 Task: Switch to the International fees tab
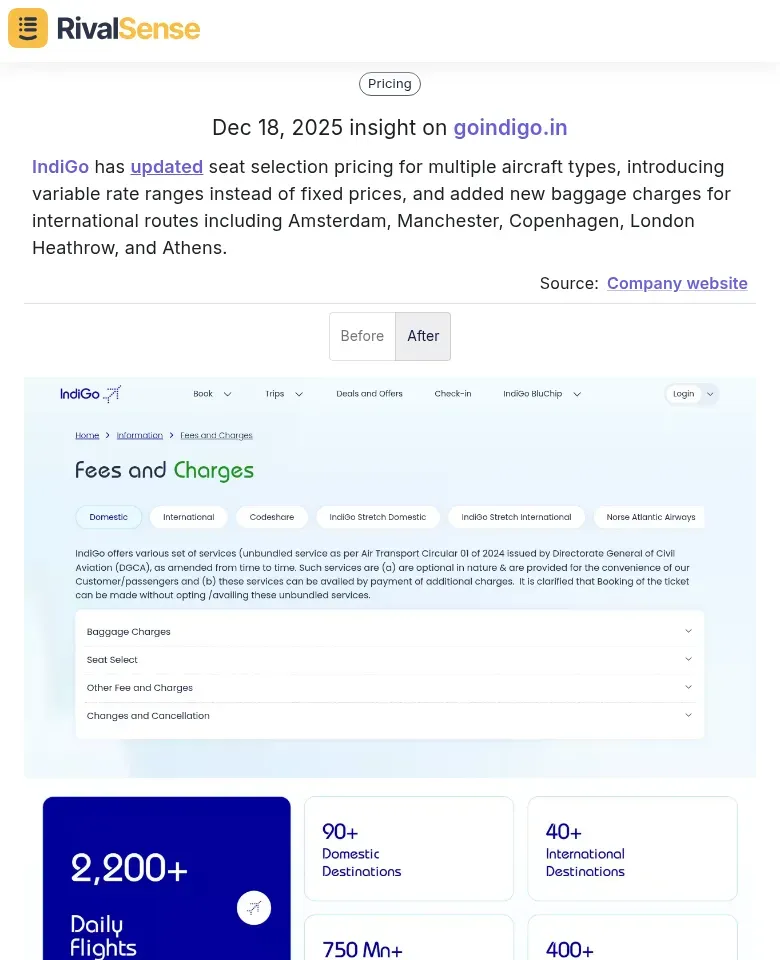tap(188, 517)
